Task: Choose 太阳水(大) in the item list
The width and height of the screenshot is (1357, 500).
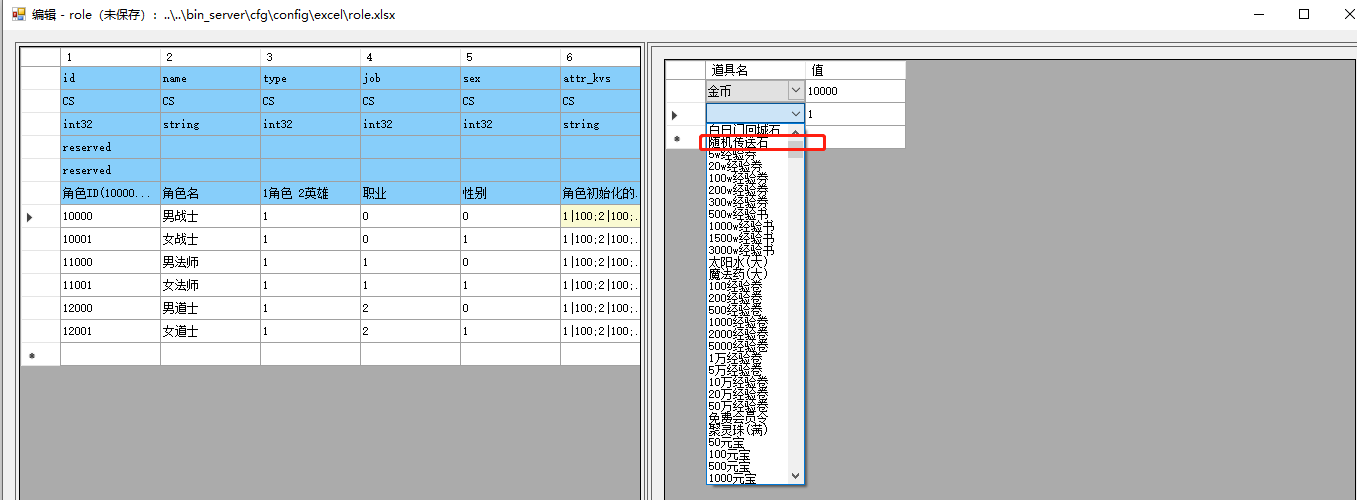Action: tap(738, 262)
